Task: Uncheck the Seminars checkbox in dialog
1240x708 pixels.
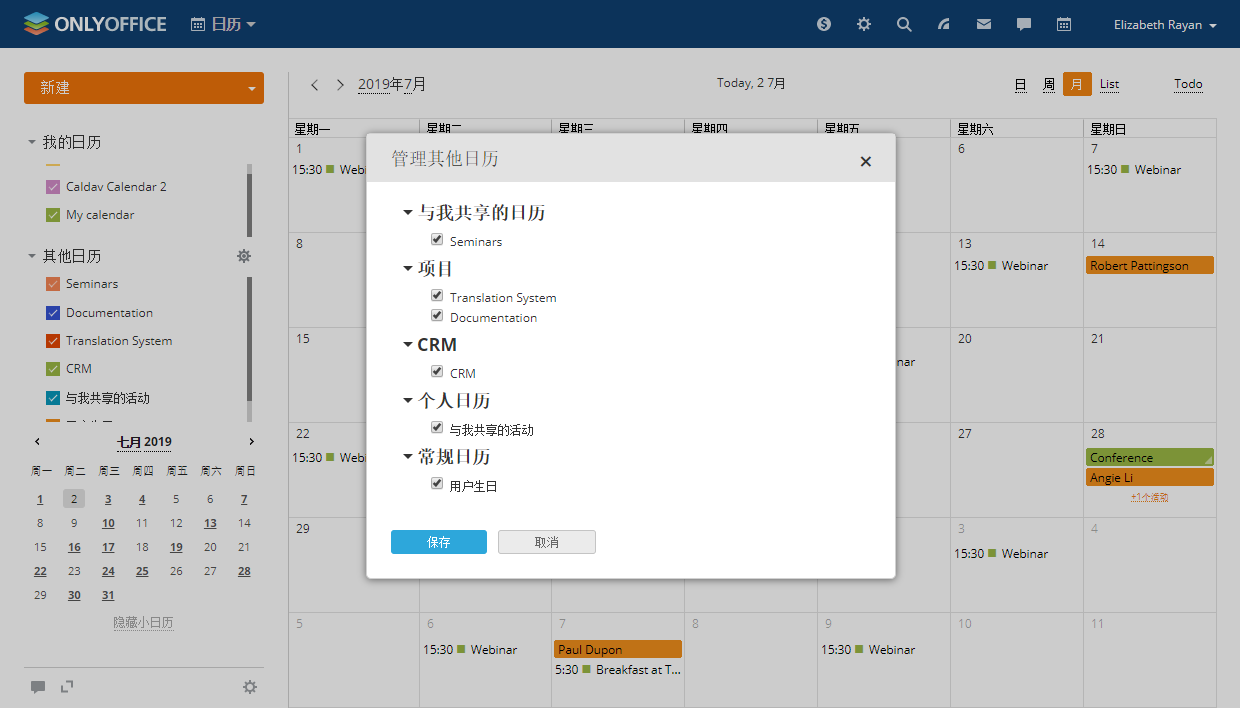Action: pos(437,240)
